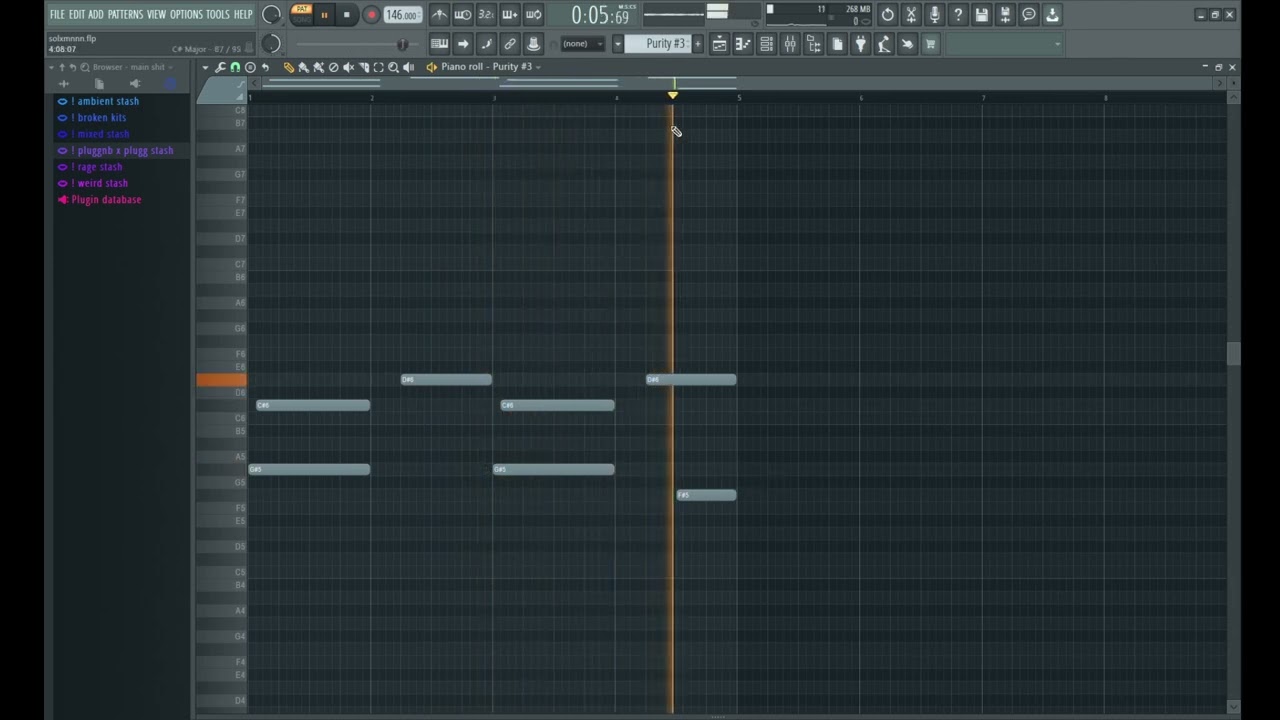Select the Paint brush tool in piano roll
This screenshot has width=1280, height=720.
pyautogui.click(x=303, y=67)
